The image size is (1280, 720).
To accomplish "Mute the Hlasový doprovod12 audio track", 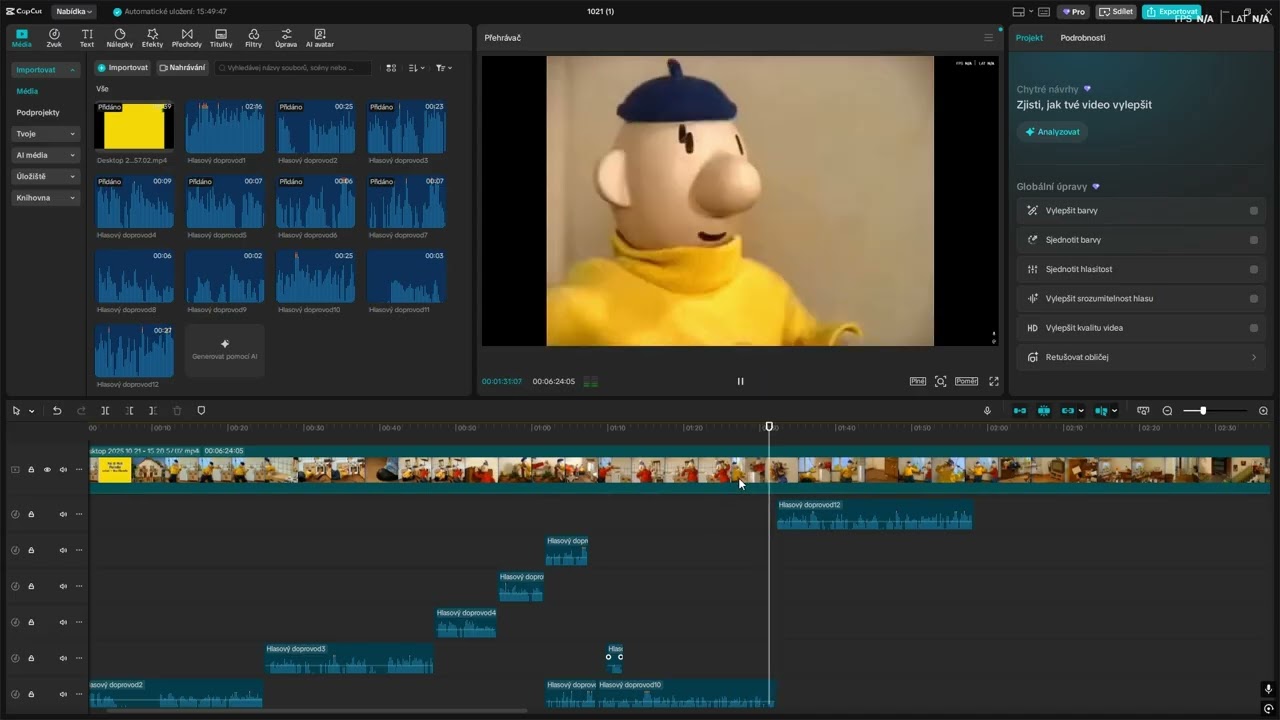I will click(x=63, y=514).
